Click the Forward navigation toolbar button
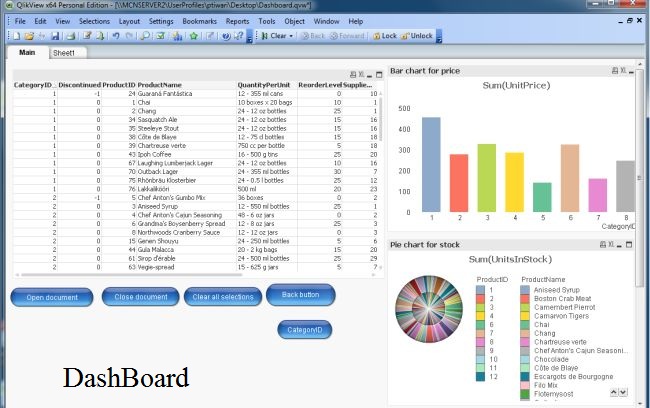 point(347,36)
